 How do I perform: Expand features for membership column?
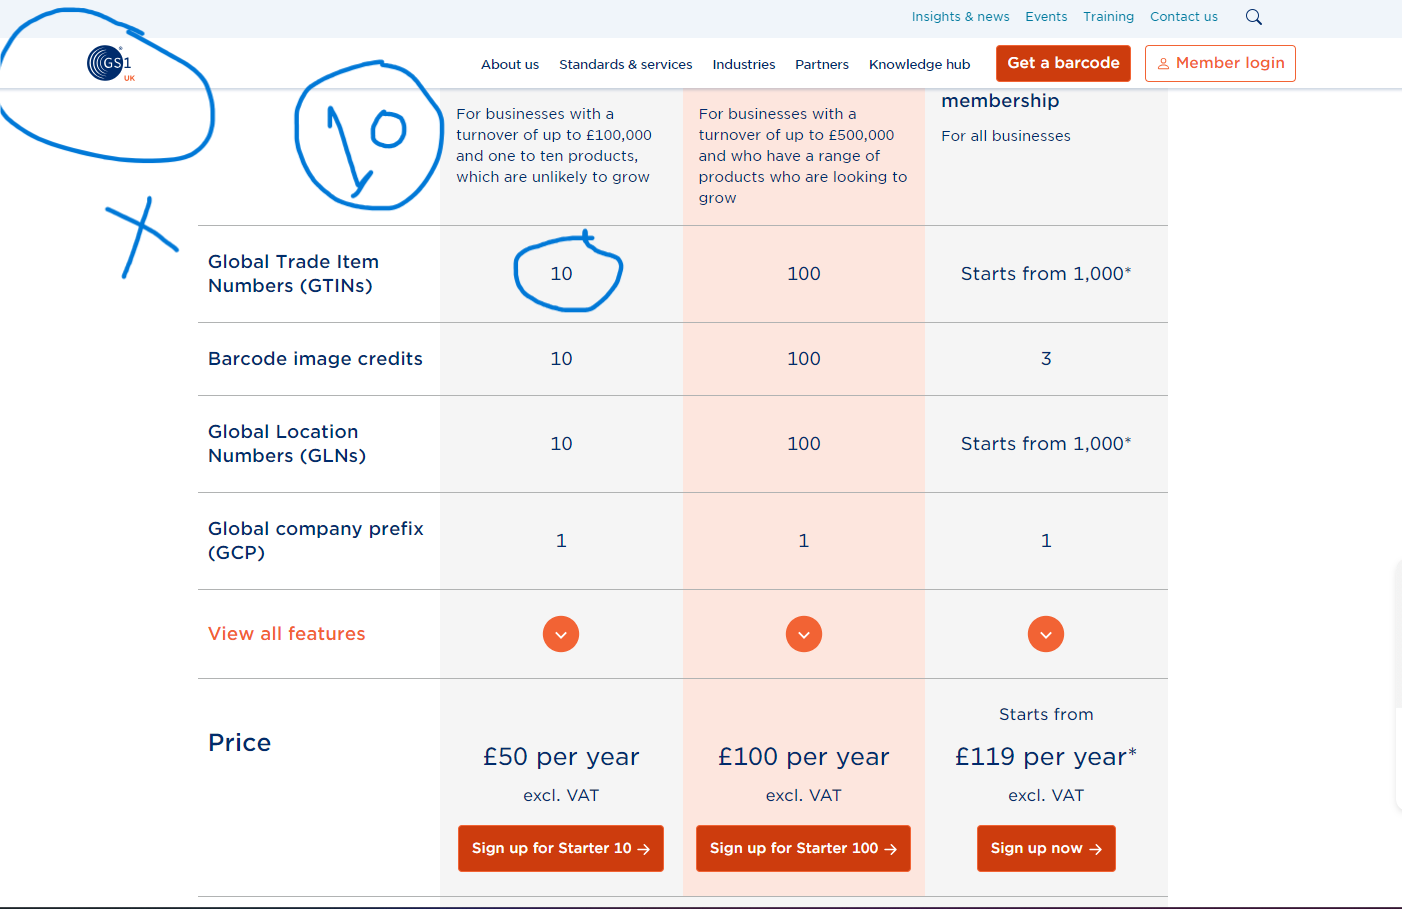pos(1046,634)
